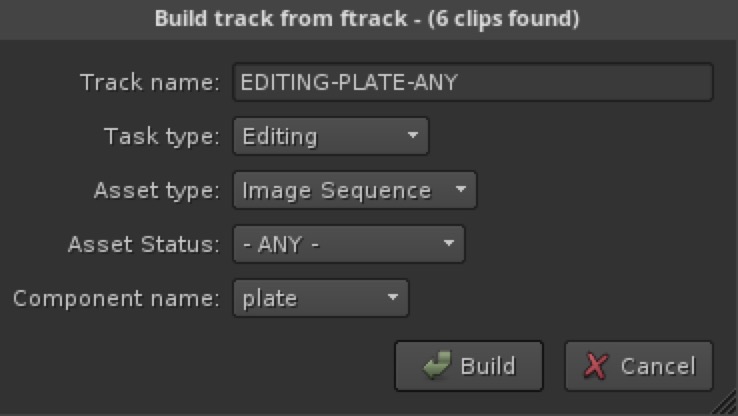
Task: Open the Task type dropdown showing Editing
Action: pyautogui.click(x=331, y=136)
